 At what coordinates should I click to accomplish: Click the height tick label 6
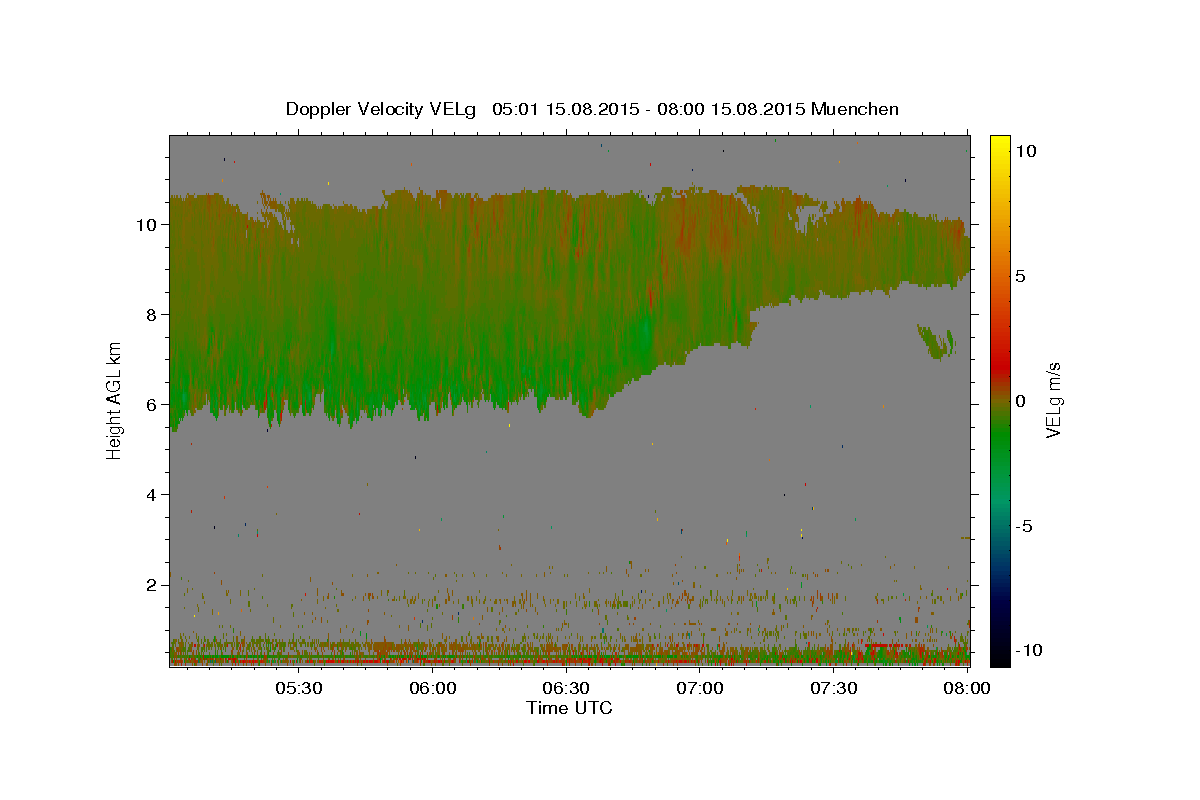point(151,404)
